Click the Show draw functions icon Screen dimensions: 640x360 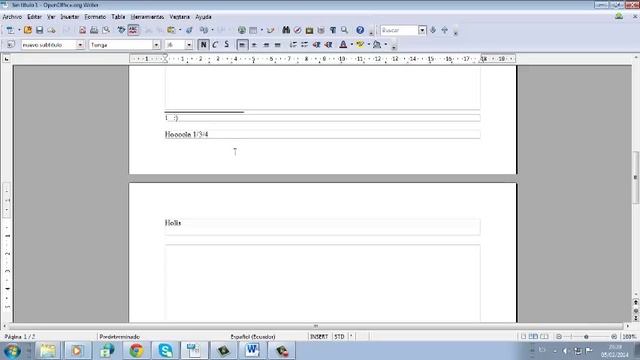271,30
